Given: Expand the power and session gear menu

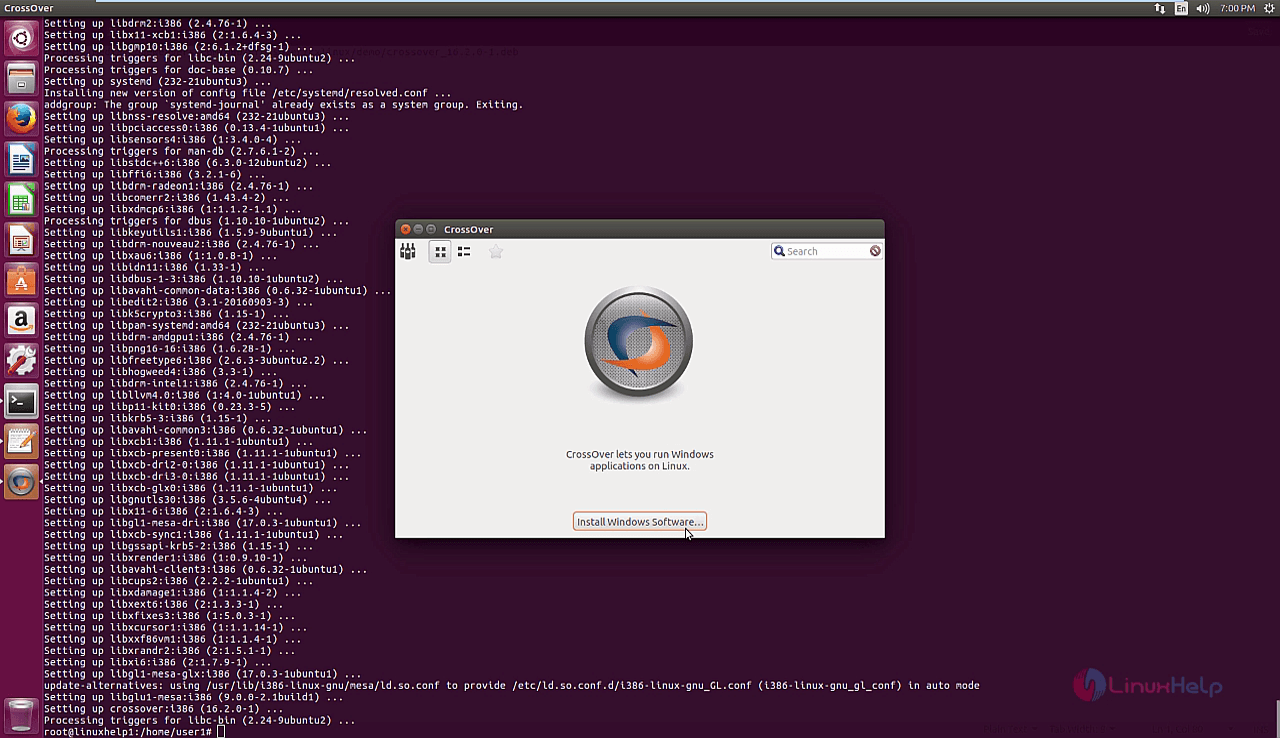Looking at the screenshot, I should 1267,8.
